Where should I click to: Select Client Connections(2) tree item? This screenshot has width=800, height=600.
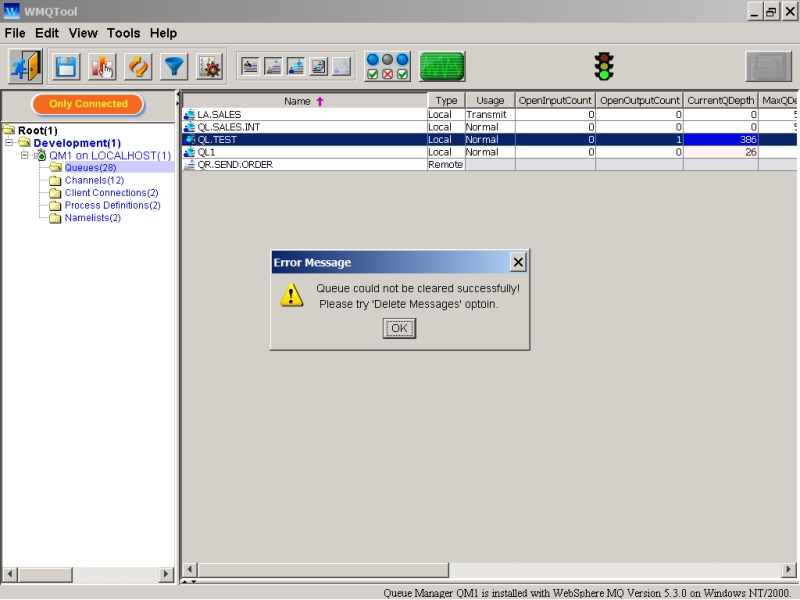(x=111, y=193)
